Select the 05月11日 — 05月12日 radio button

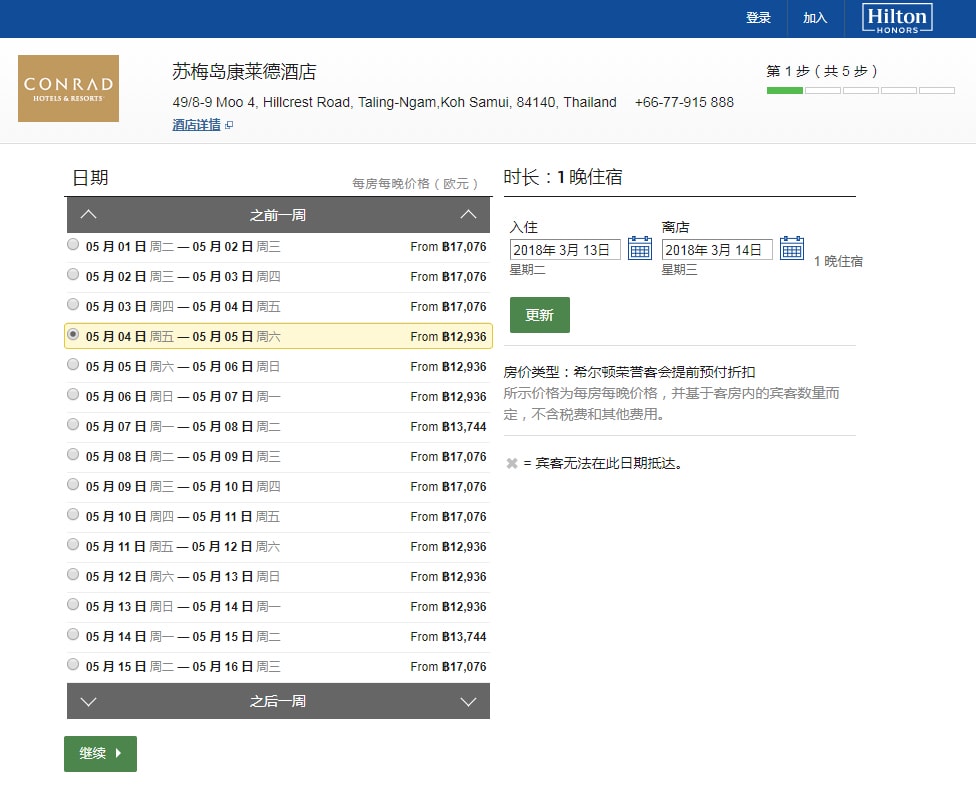pos(73,544)
